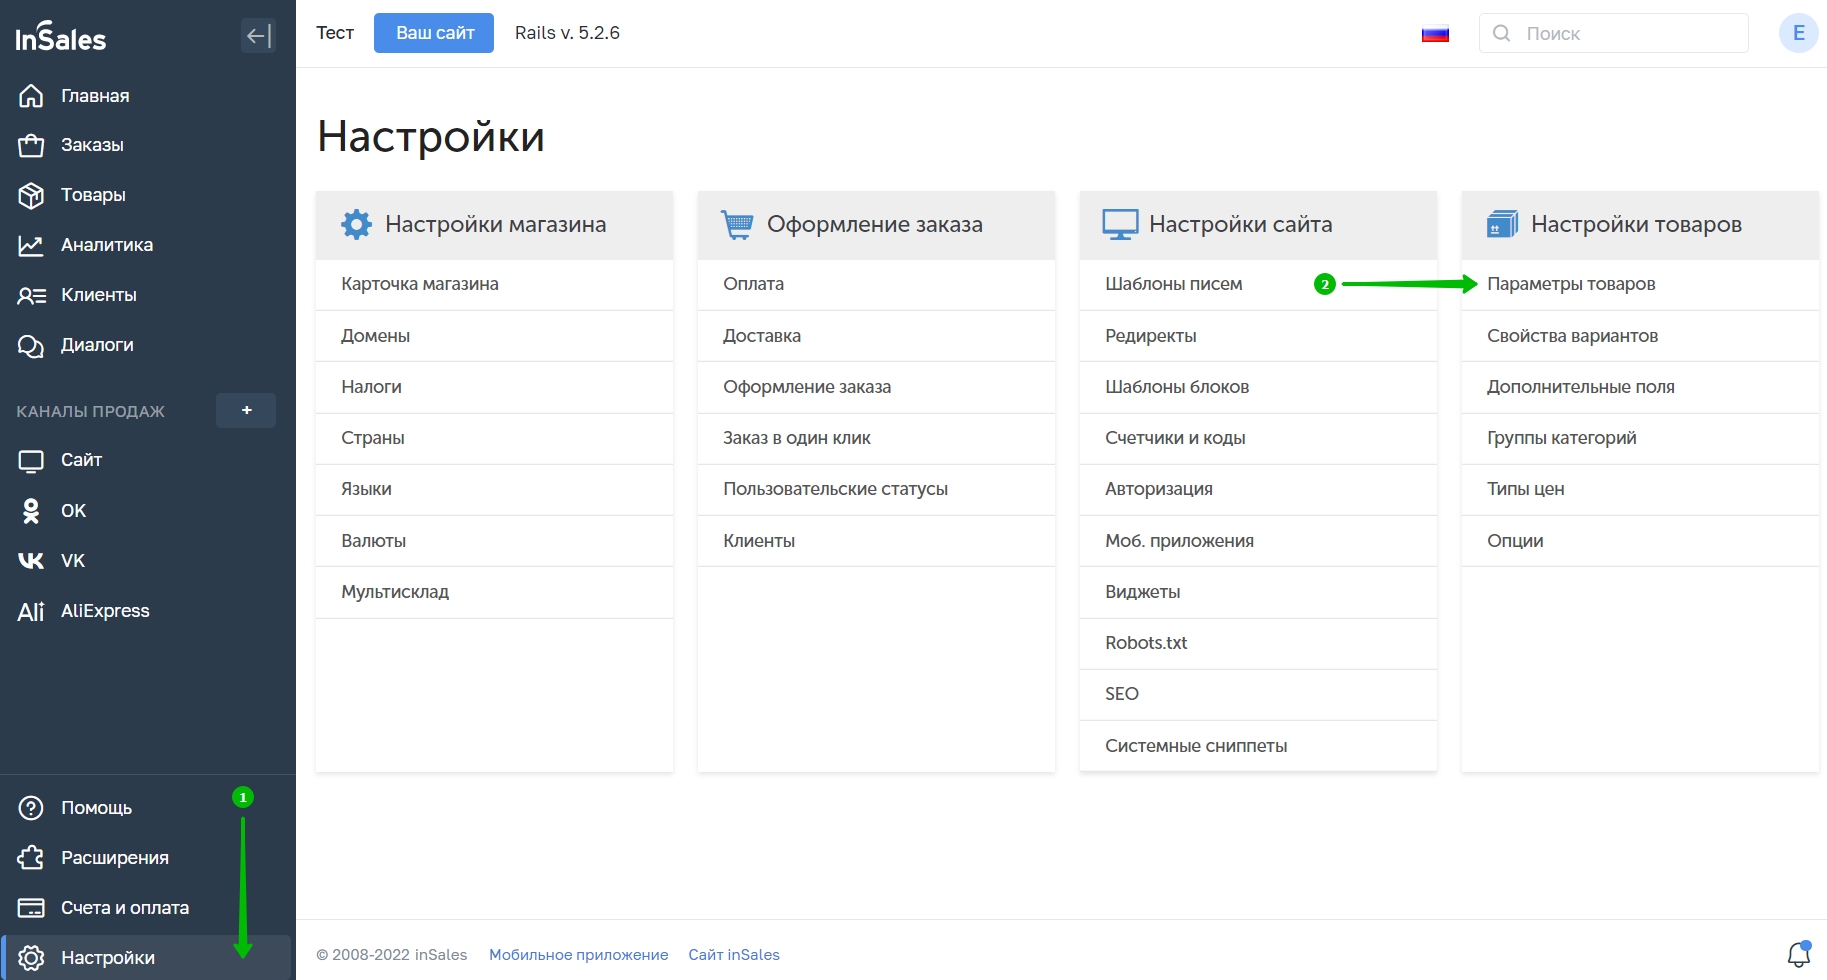Click the Диалоги chat bubble icon

[x=31, y=345]
